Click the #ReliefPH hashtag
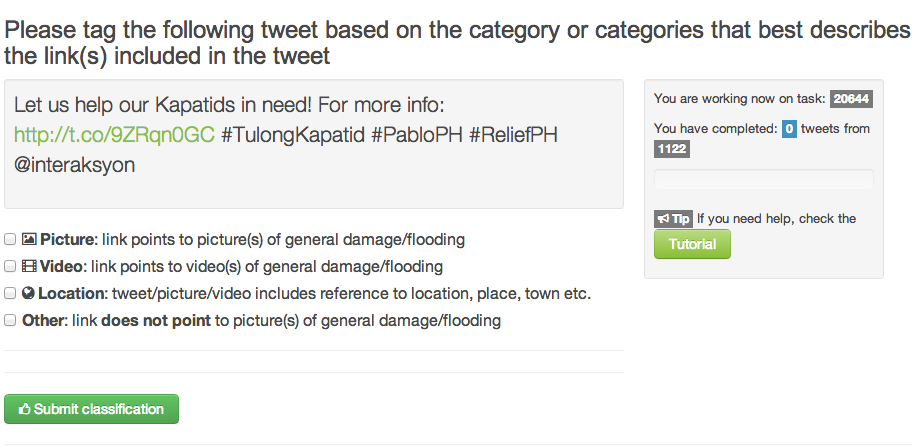 pos(513,135)
